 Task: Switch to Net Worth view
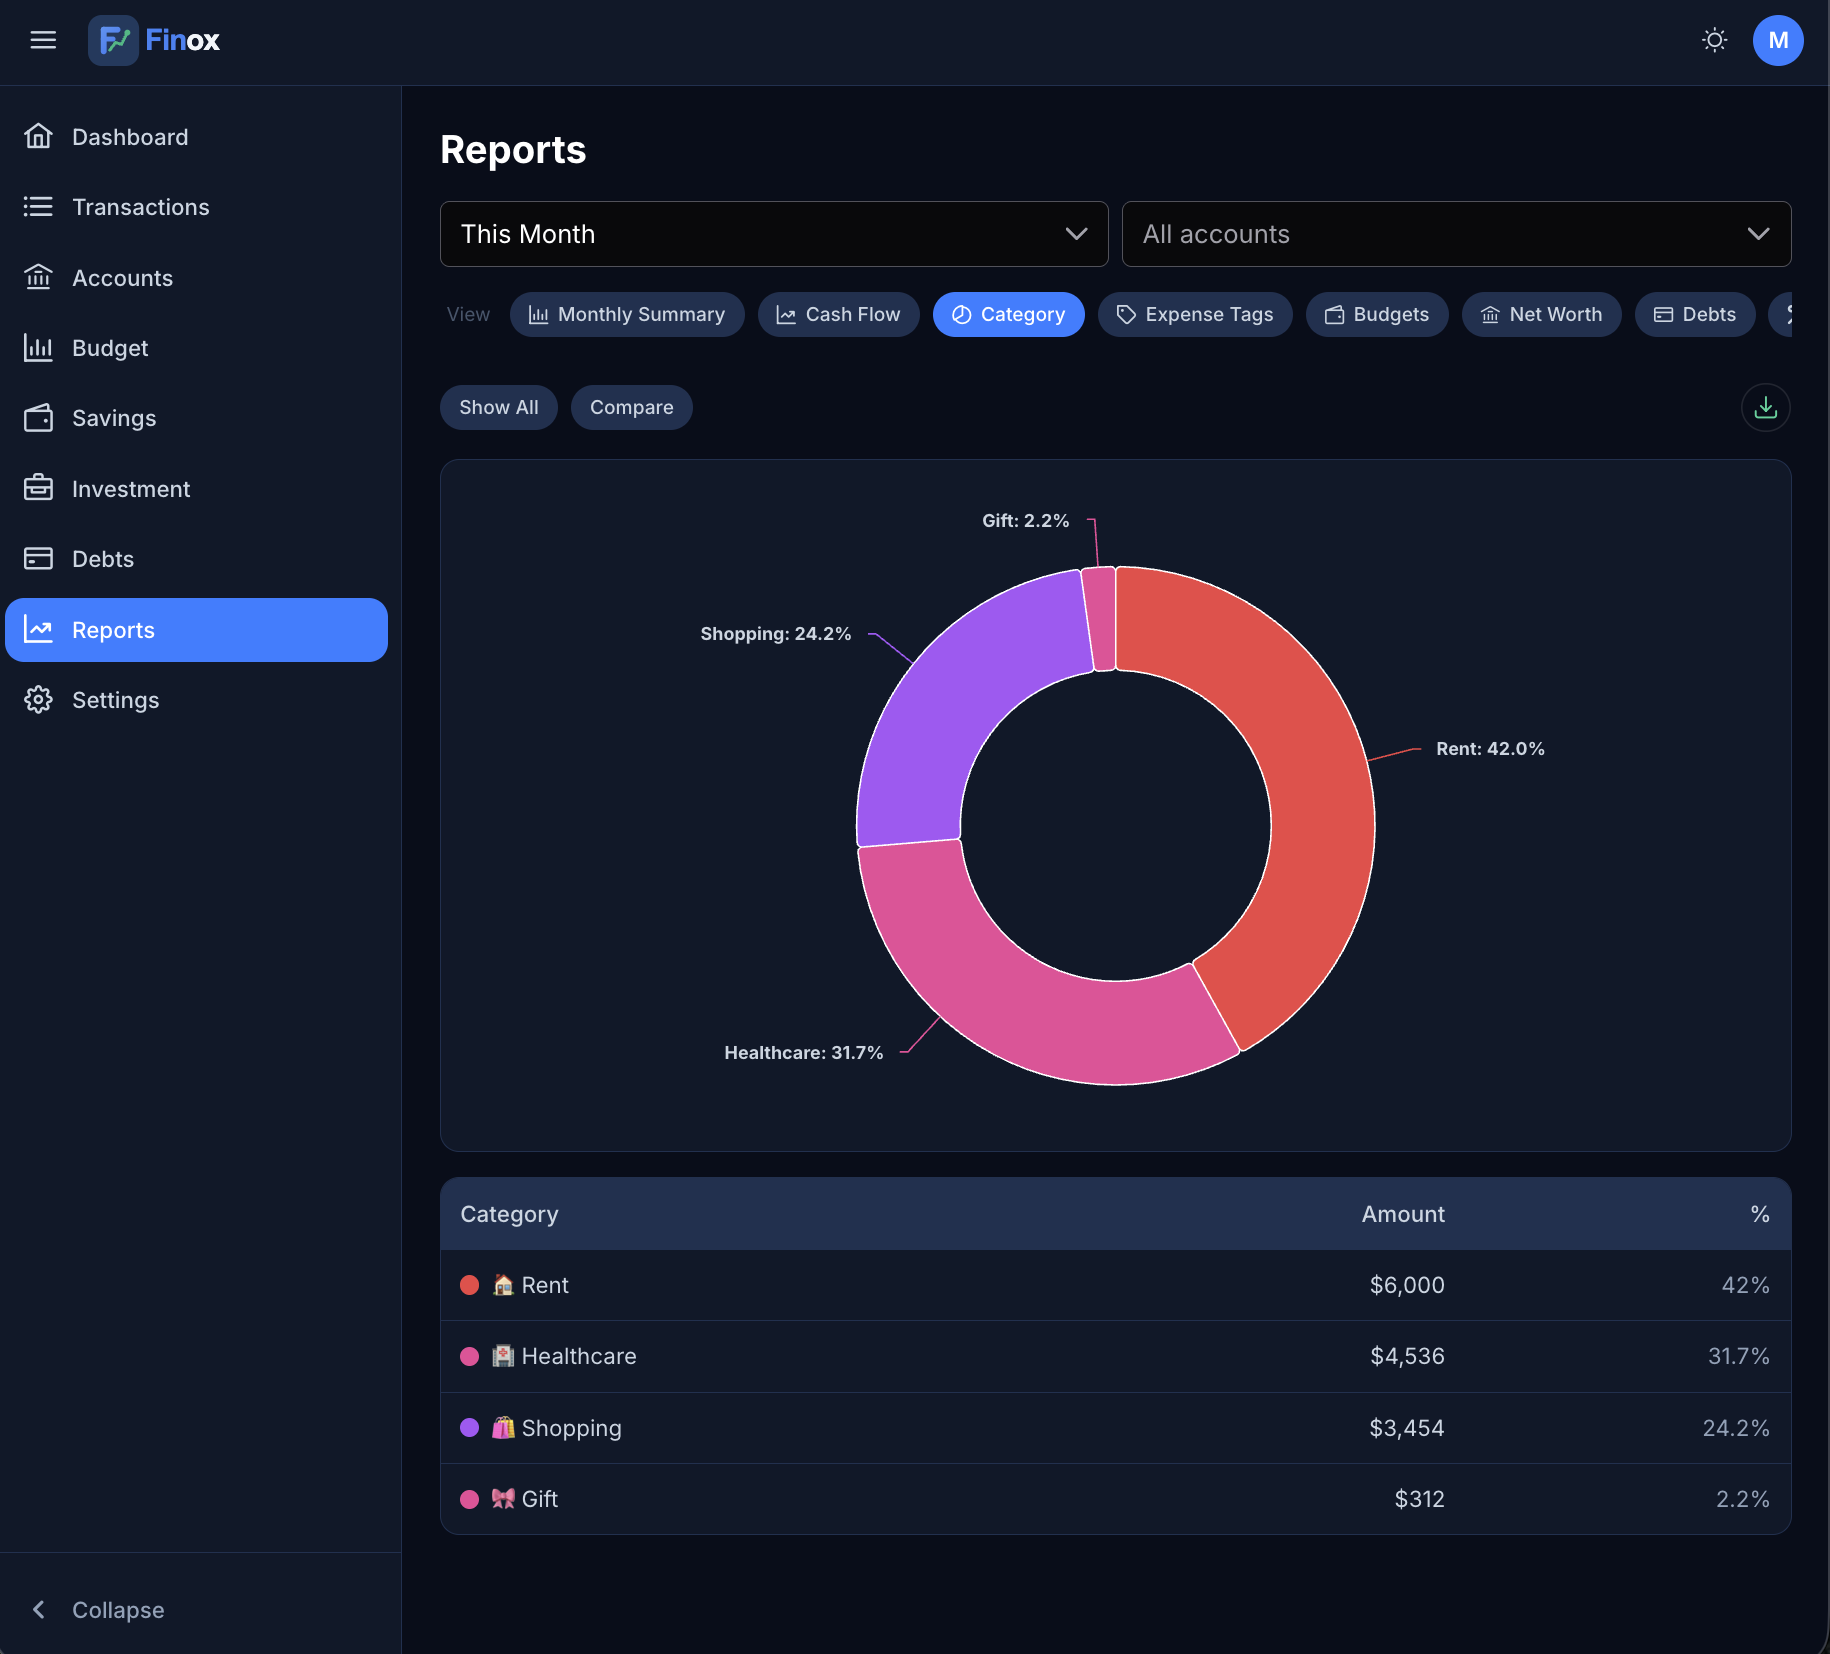(x=1541, y=314)
